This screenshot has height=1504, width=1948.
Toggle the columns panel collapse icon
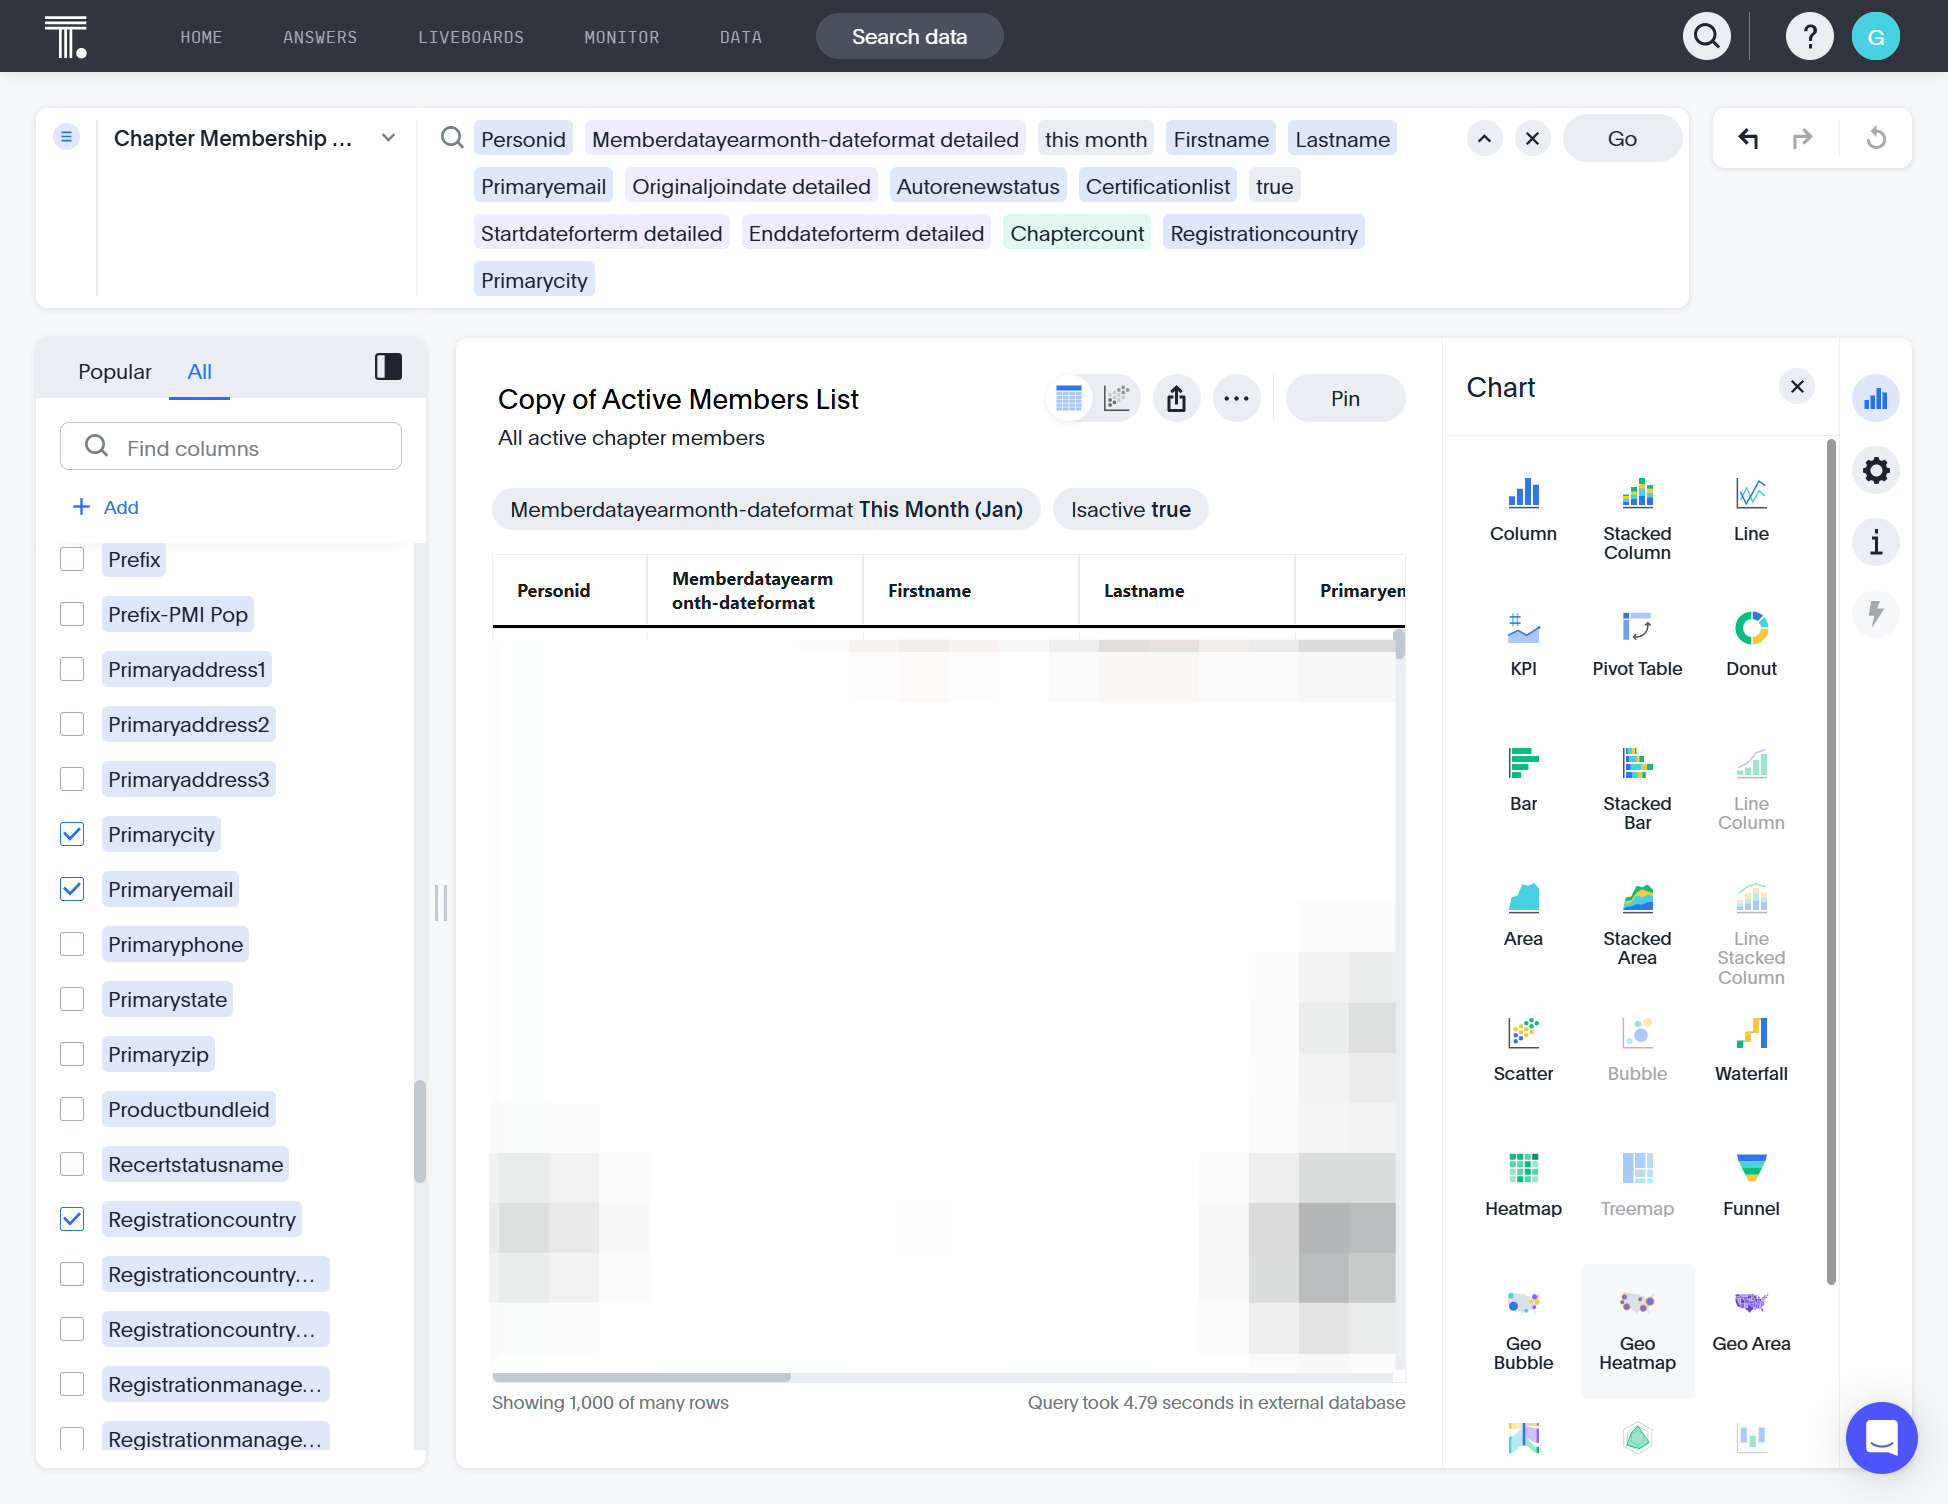[388, 367]
